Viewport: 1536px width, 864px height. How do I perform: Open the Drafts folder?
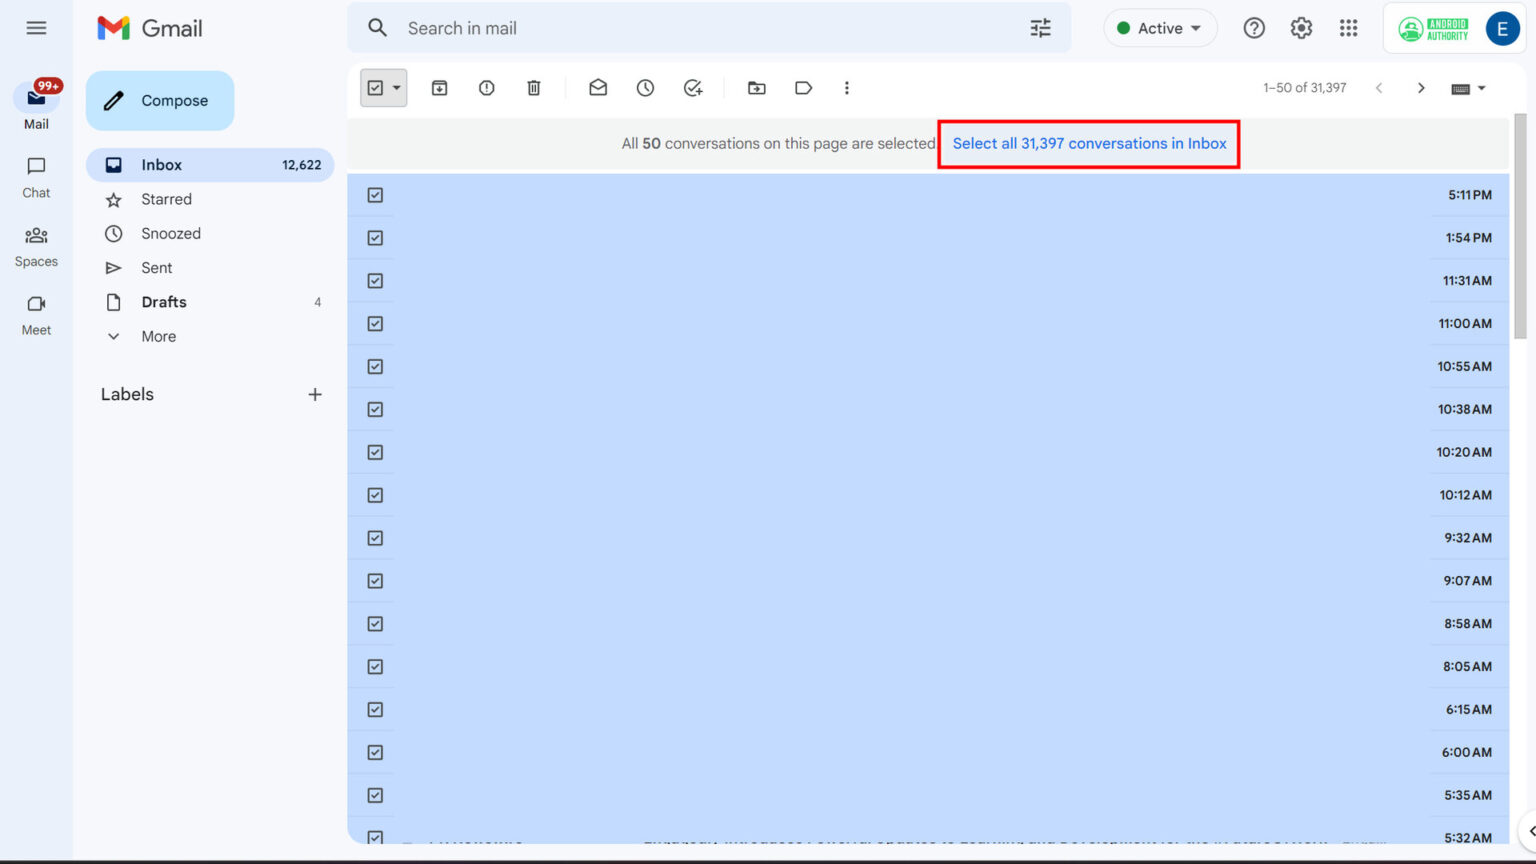click(x=210, y=302)
